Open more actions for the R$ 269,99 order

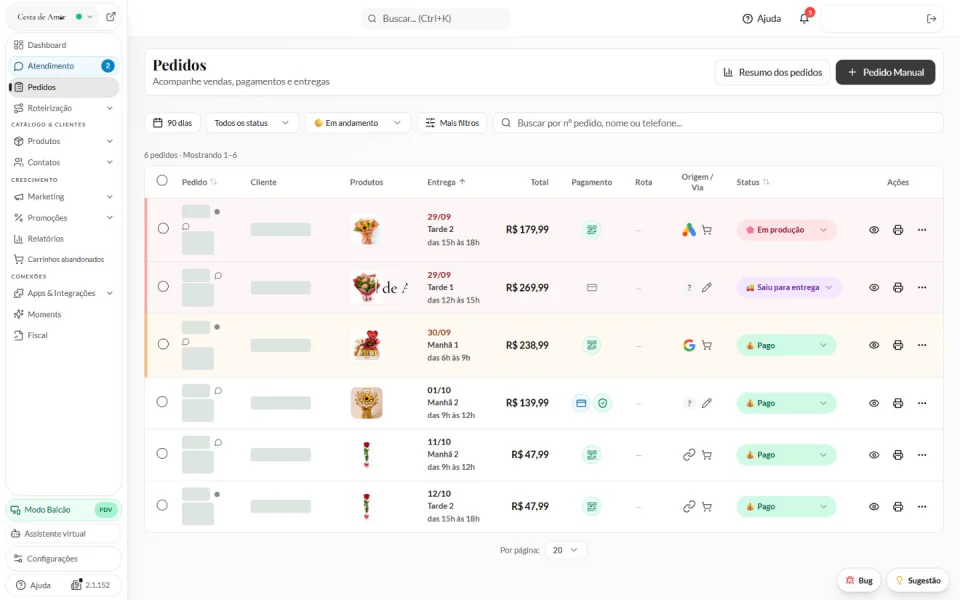(x=922, y=287)
